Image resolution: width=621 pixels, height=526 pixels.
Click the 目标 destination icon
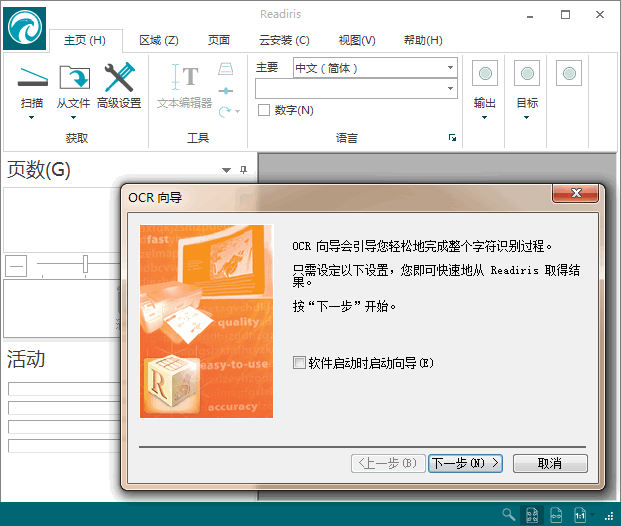click(527, 73)
